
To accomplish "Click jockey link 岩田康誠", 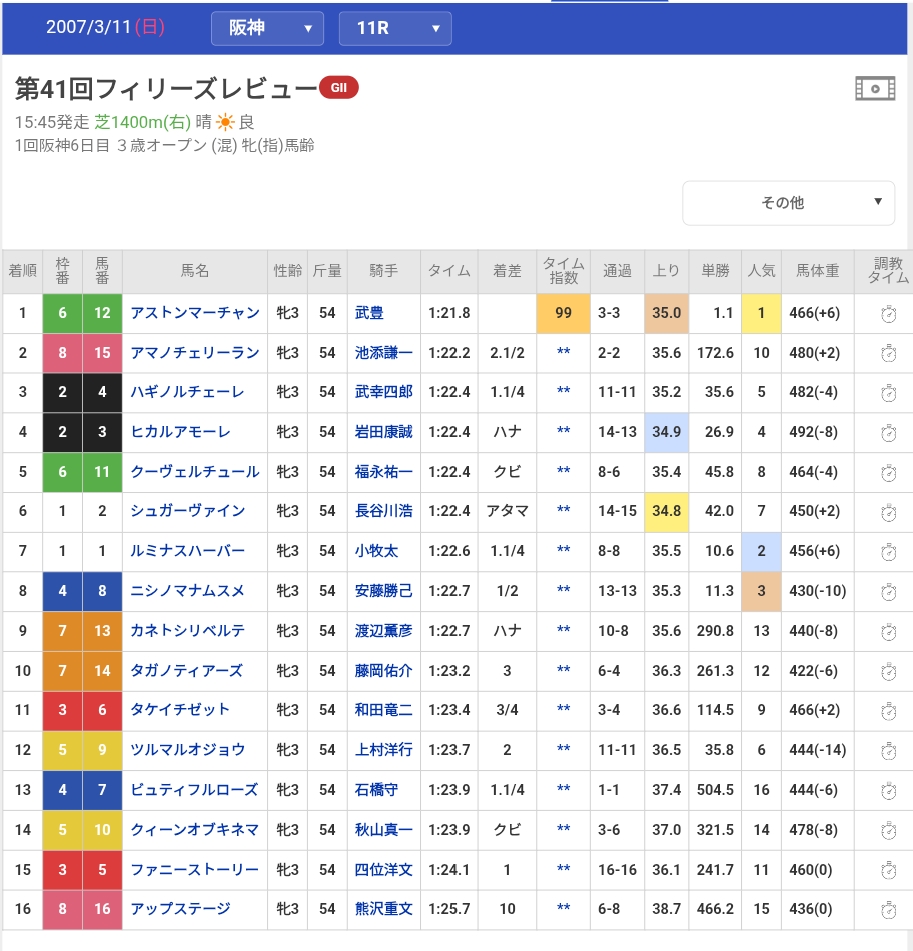I will (383, 432).
